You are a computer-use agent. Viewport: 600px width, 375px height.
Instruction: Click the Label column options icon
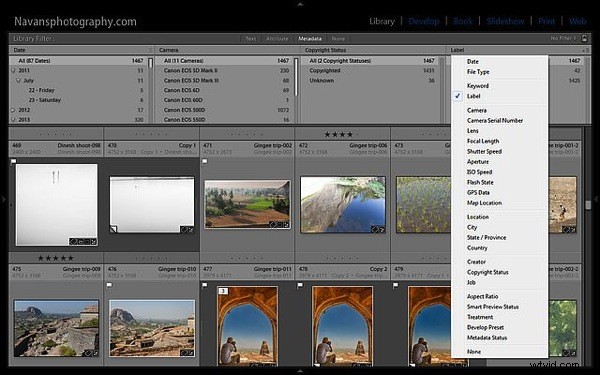pos(585,50)
